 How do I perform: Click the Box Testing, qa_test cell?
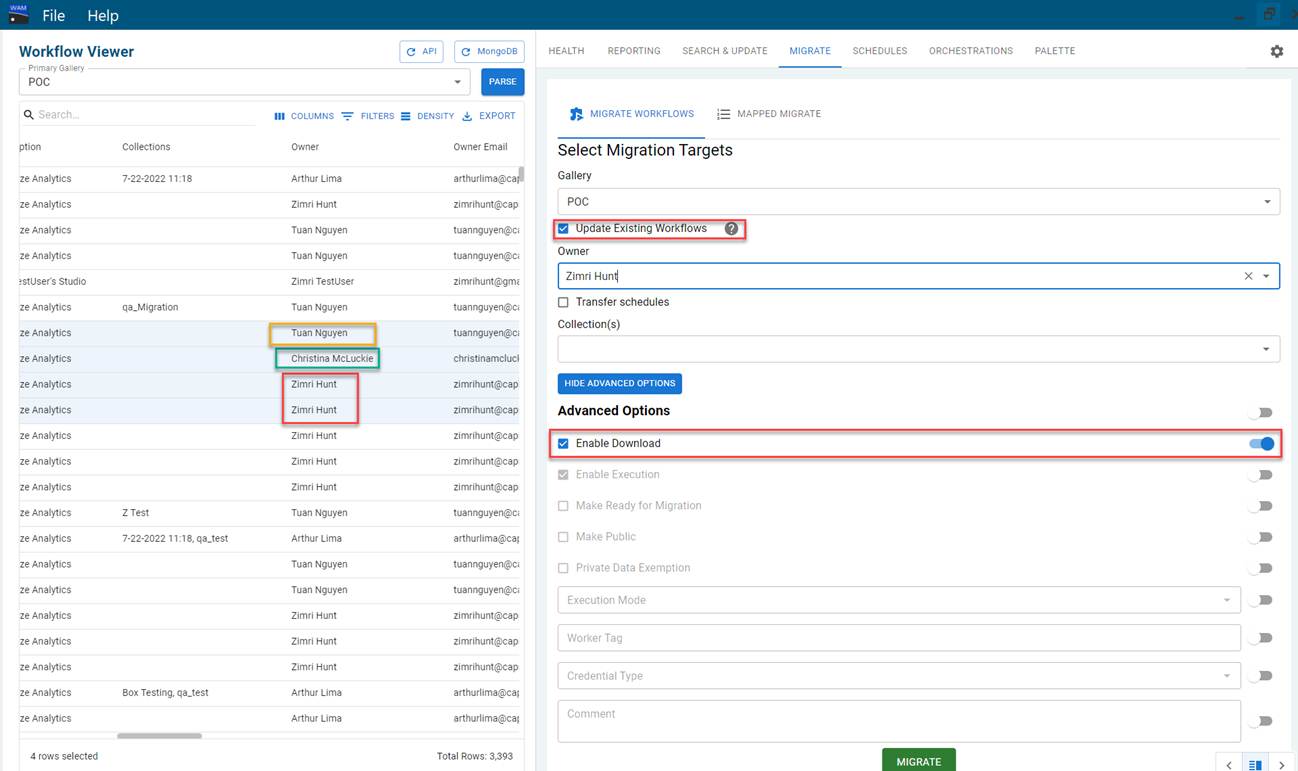pyautogui.click(x=165, y=693)
